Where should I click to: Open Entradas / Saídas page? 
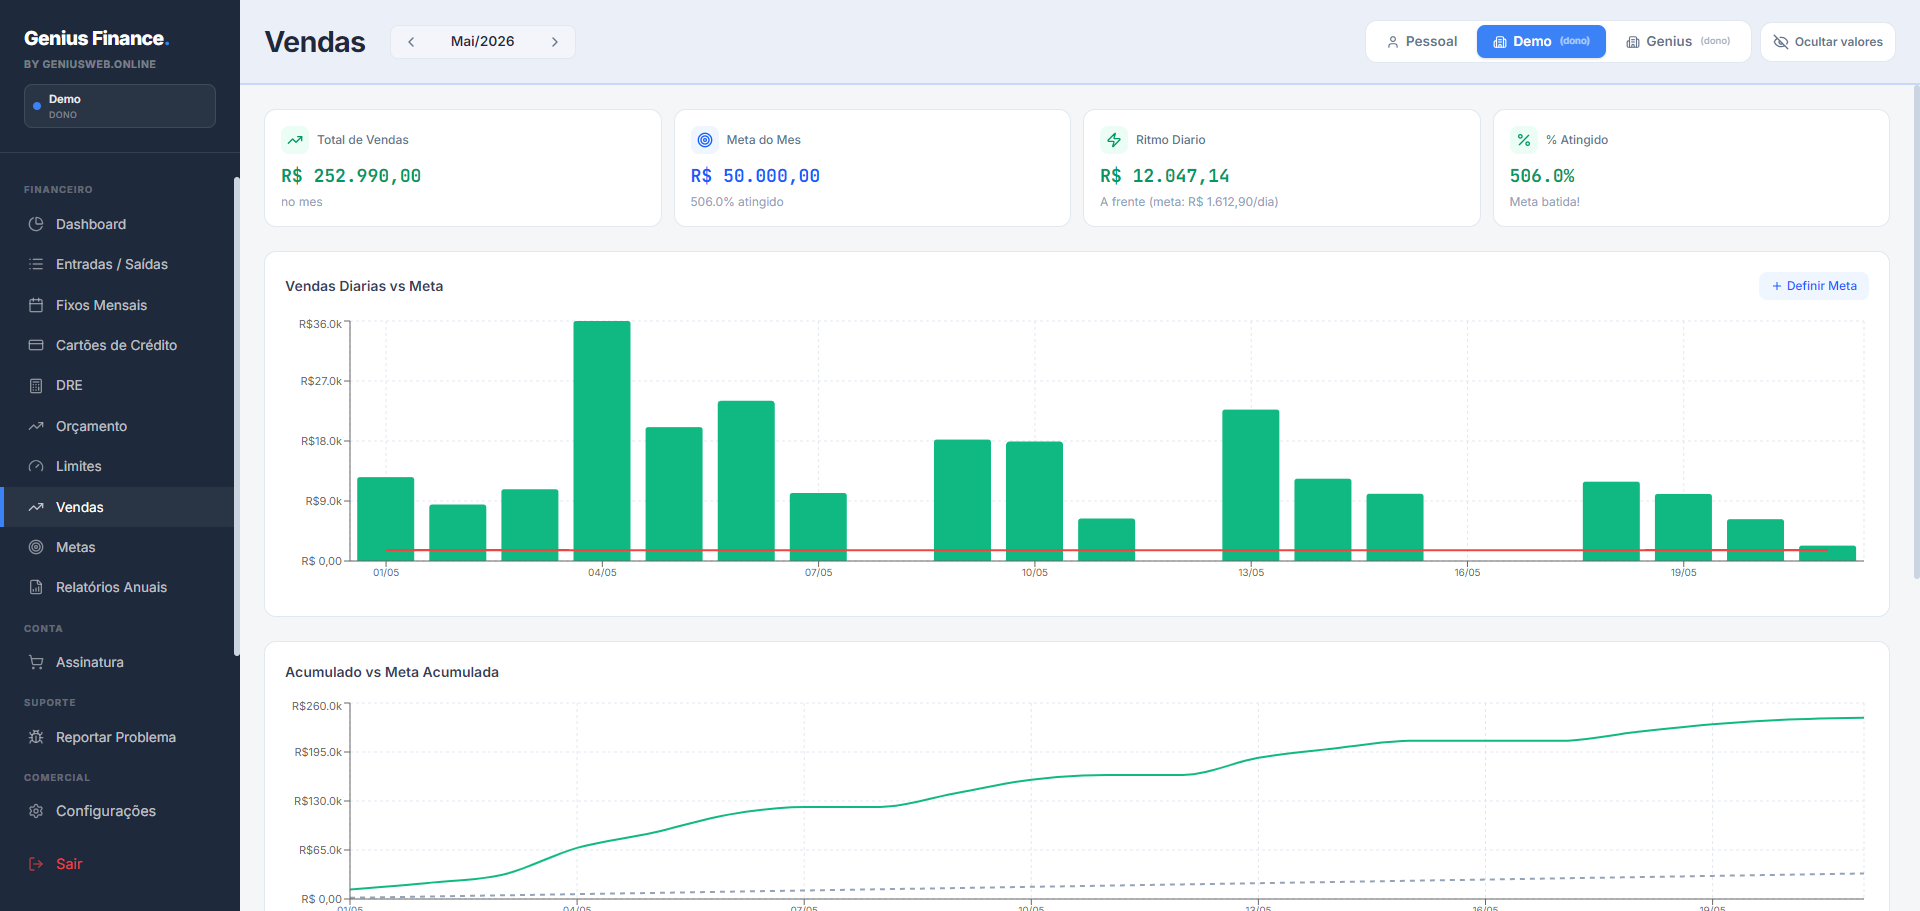coord(118,264)
